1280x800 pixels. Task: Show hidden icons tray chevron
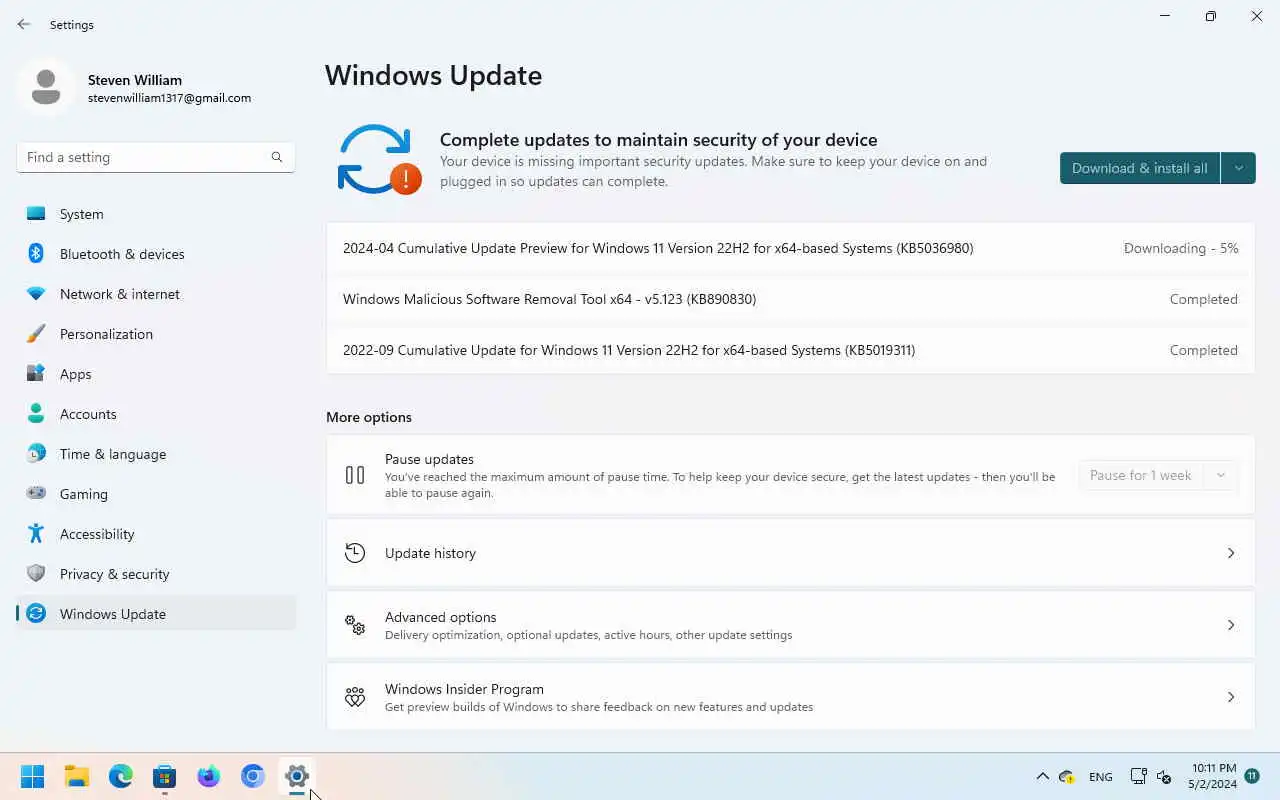coord(1042,776)
